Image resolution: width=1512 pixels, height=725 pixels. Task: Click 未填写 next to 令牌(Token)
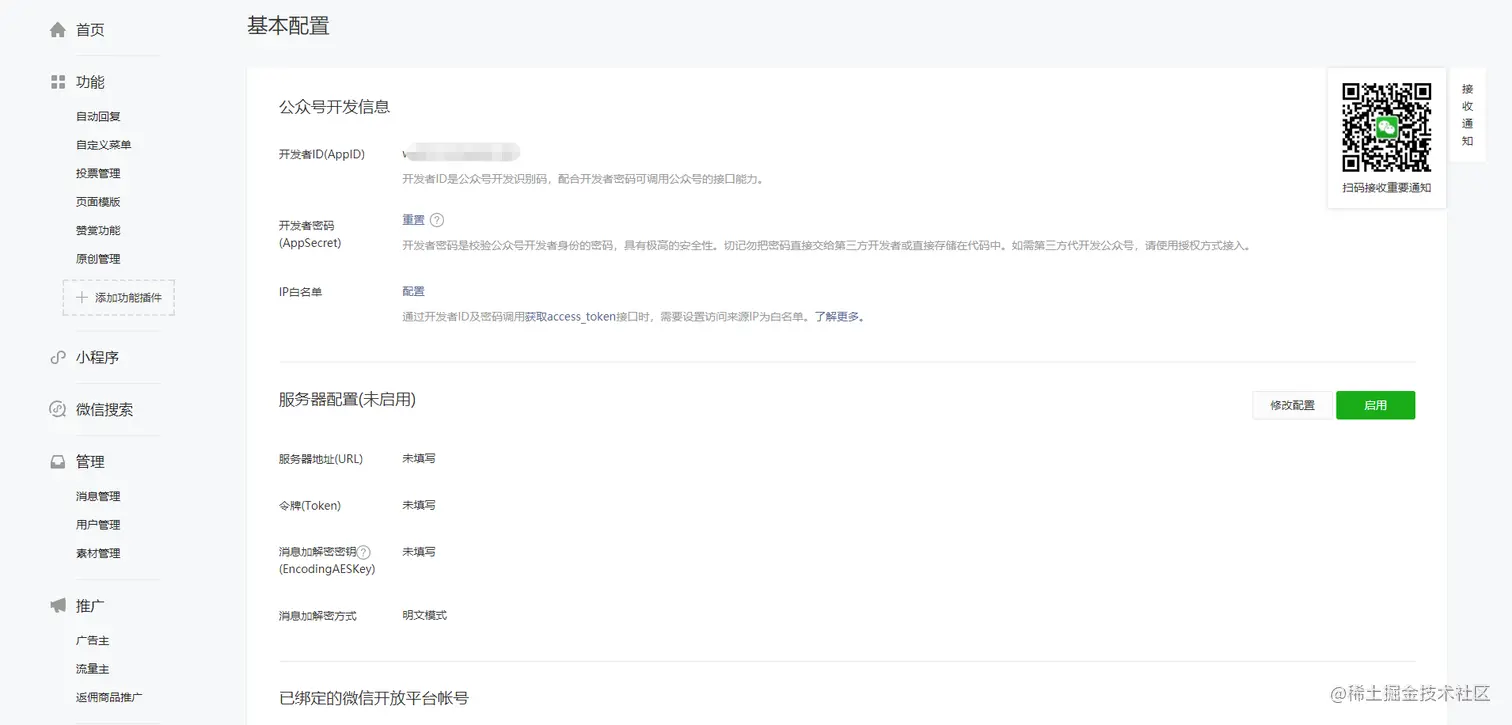click(419, 505)
